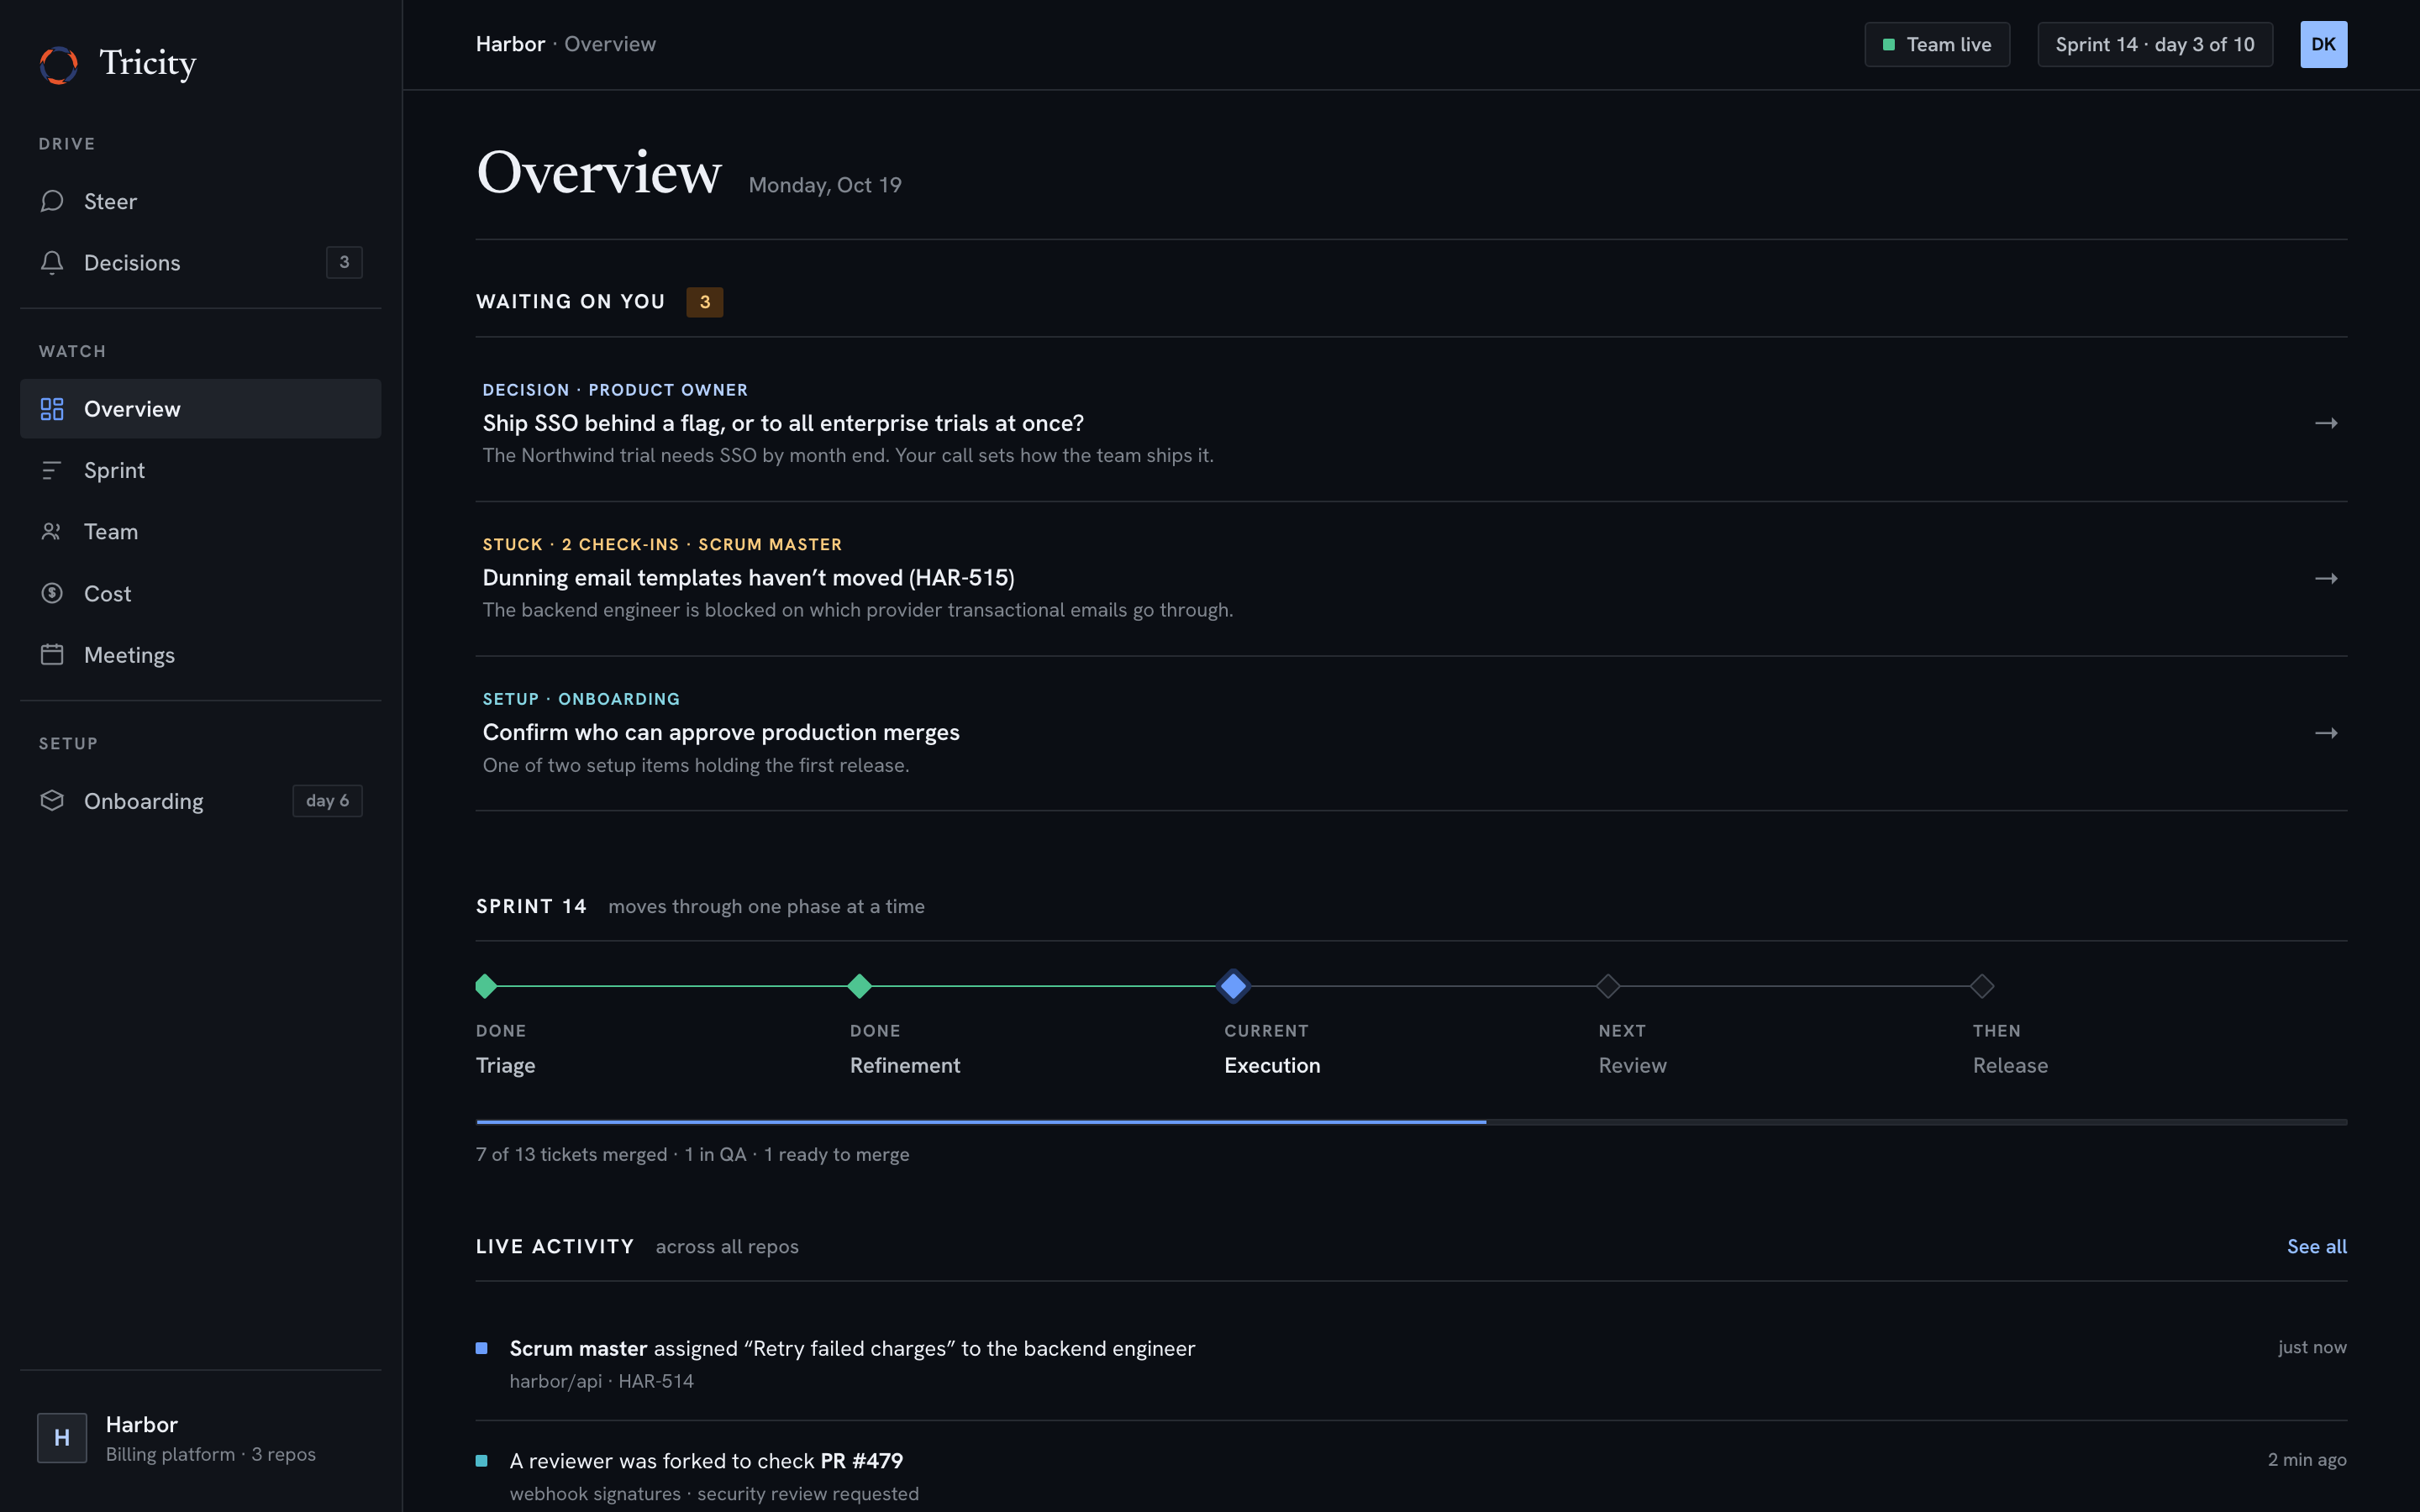Click the sprint tickets merged progress bar
Screen dimensions: 2420x1512
[1411, 1122]
